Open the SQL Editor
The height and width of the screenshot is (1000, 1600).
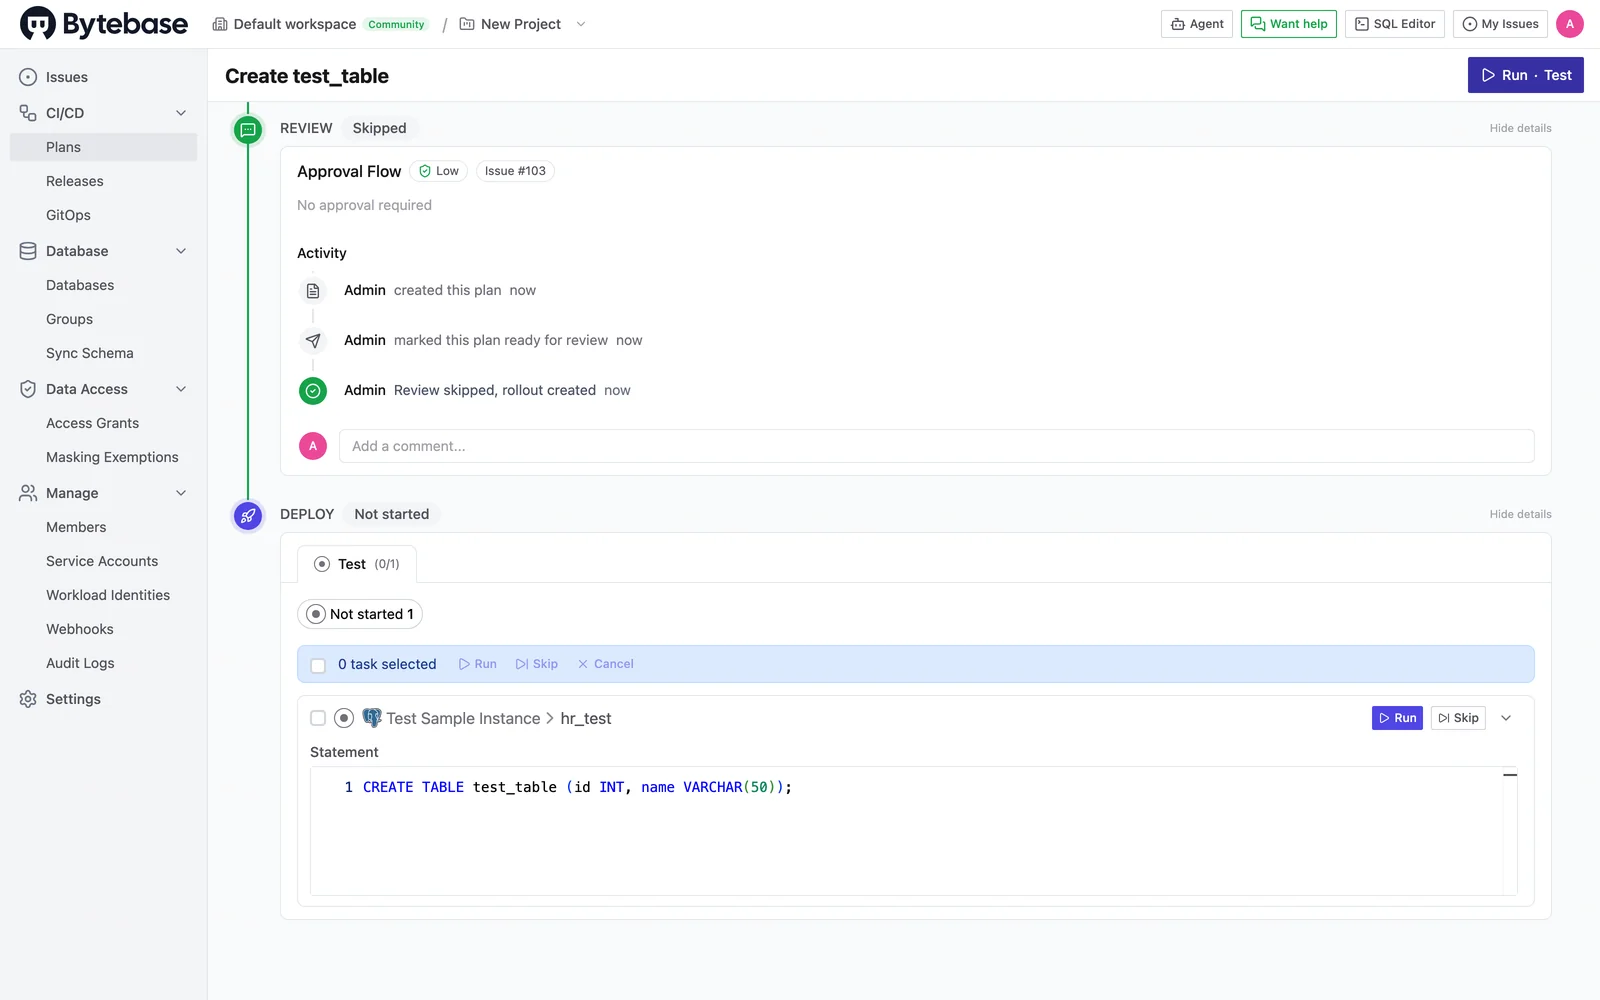(x=1395, y=24)
